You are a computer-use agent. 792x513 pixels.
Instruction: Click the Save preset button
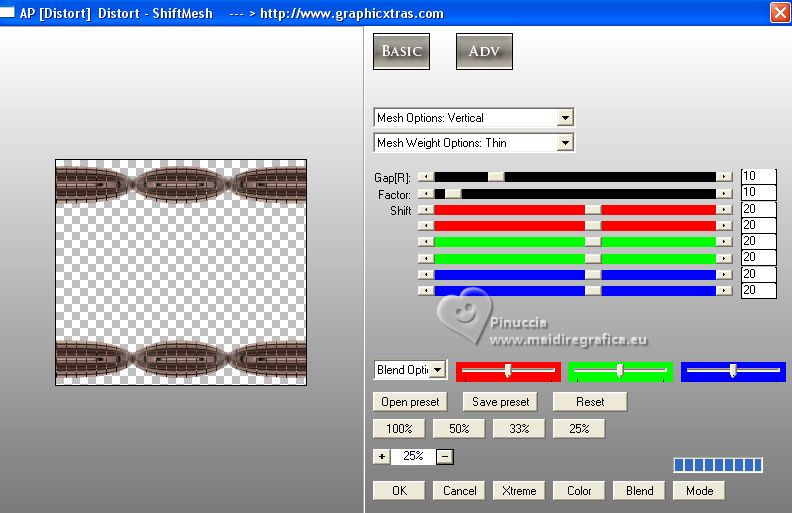[x=500, y=402]
